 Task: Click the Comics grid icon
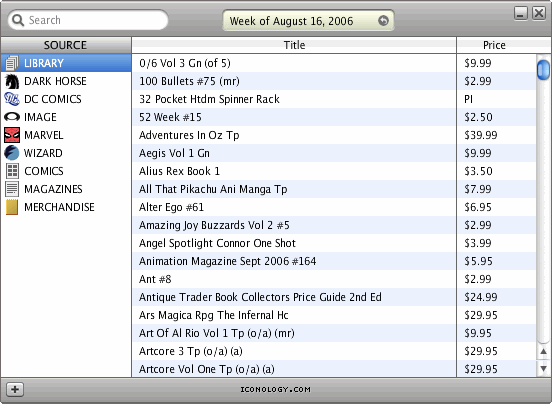[12, 171]
